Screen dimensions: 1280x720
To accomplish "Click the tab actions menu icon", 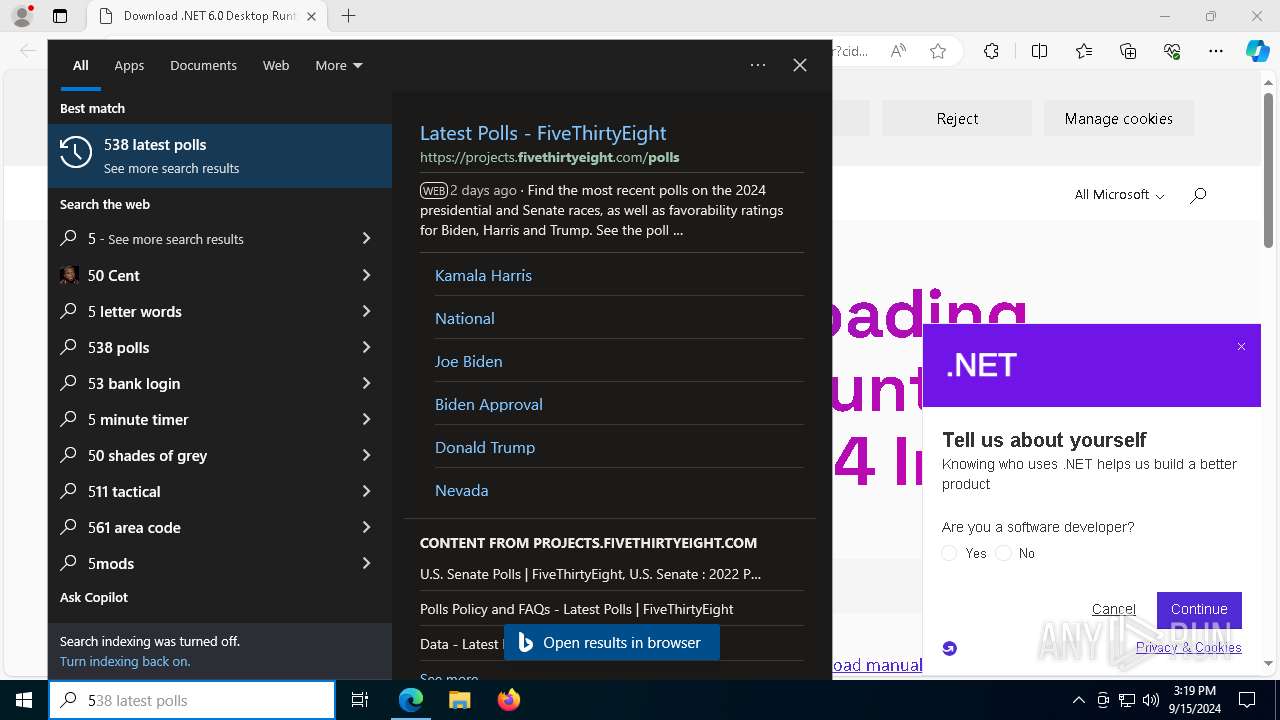I will [x=60, y=16].
